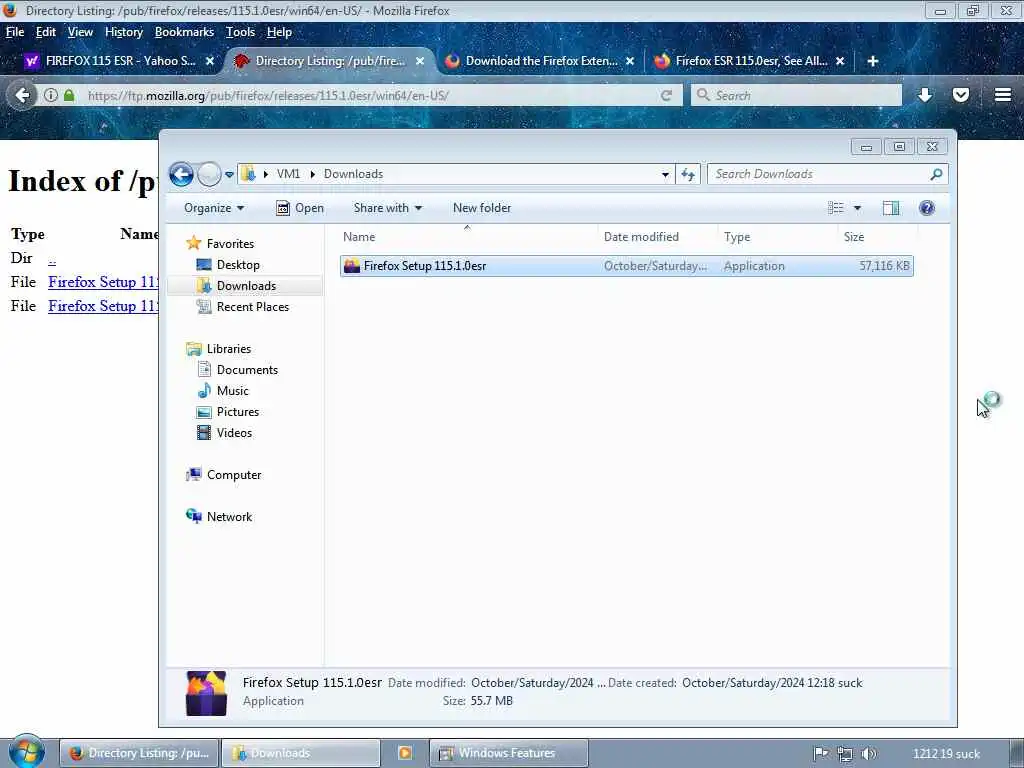Open the Firefox hamburger menu
This screenshot has width=1024, height=768.
pyautogui.click(x=1003, y=95)
